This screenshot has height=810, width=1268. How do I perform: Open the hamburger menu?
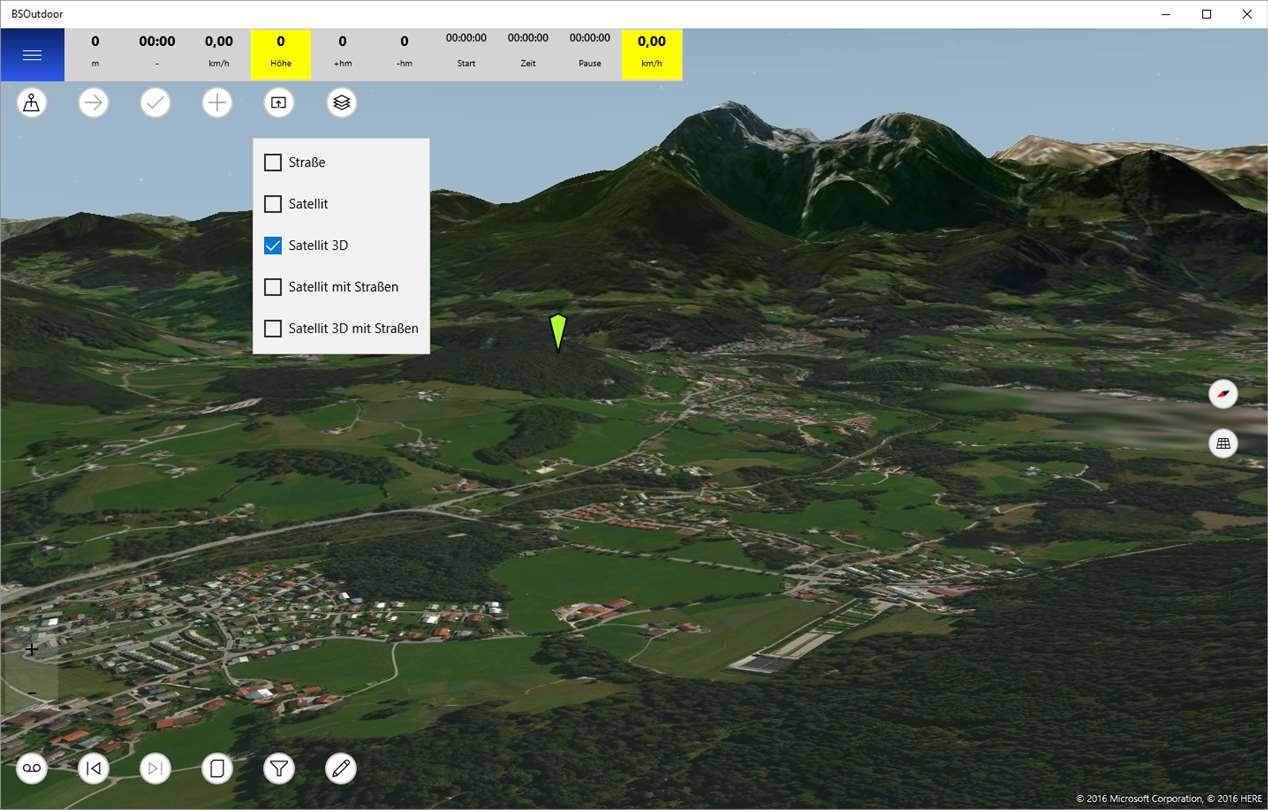click(32, 55)
